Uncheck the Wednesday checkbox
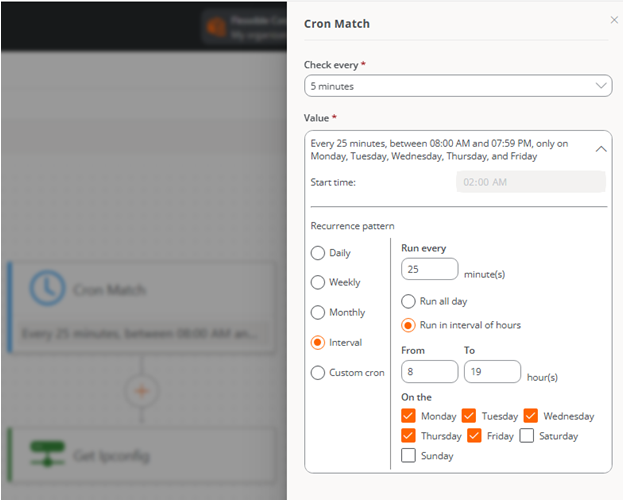This screenshot has height=500, width=623. 530,415
